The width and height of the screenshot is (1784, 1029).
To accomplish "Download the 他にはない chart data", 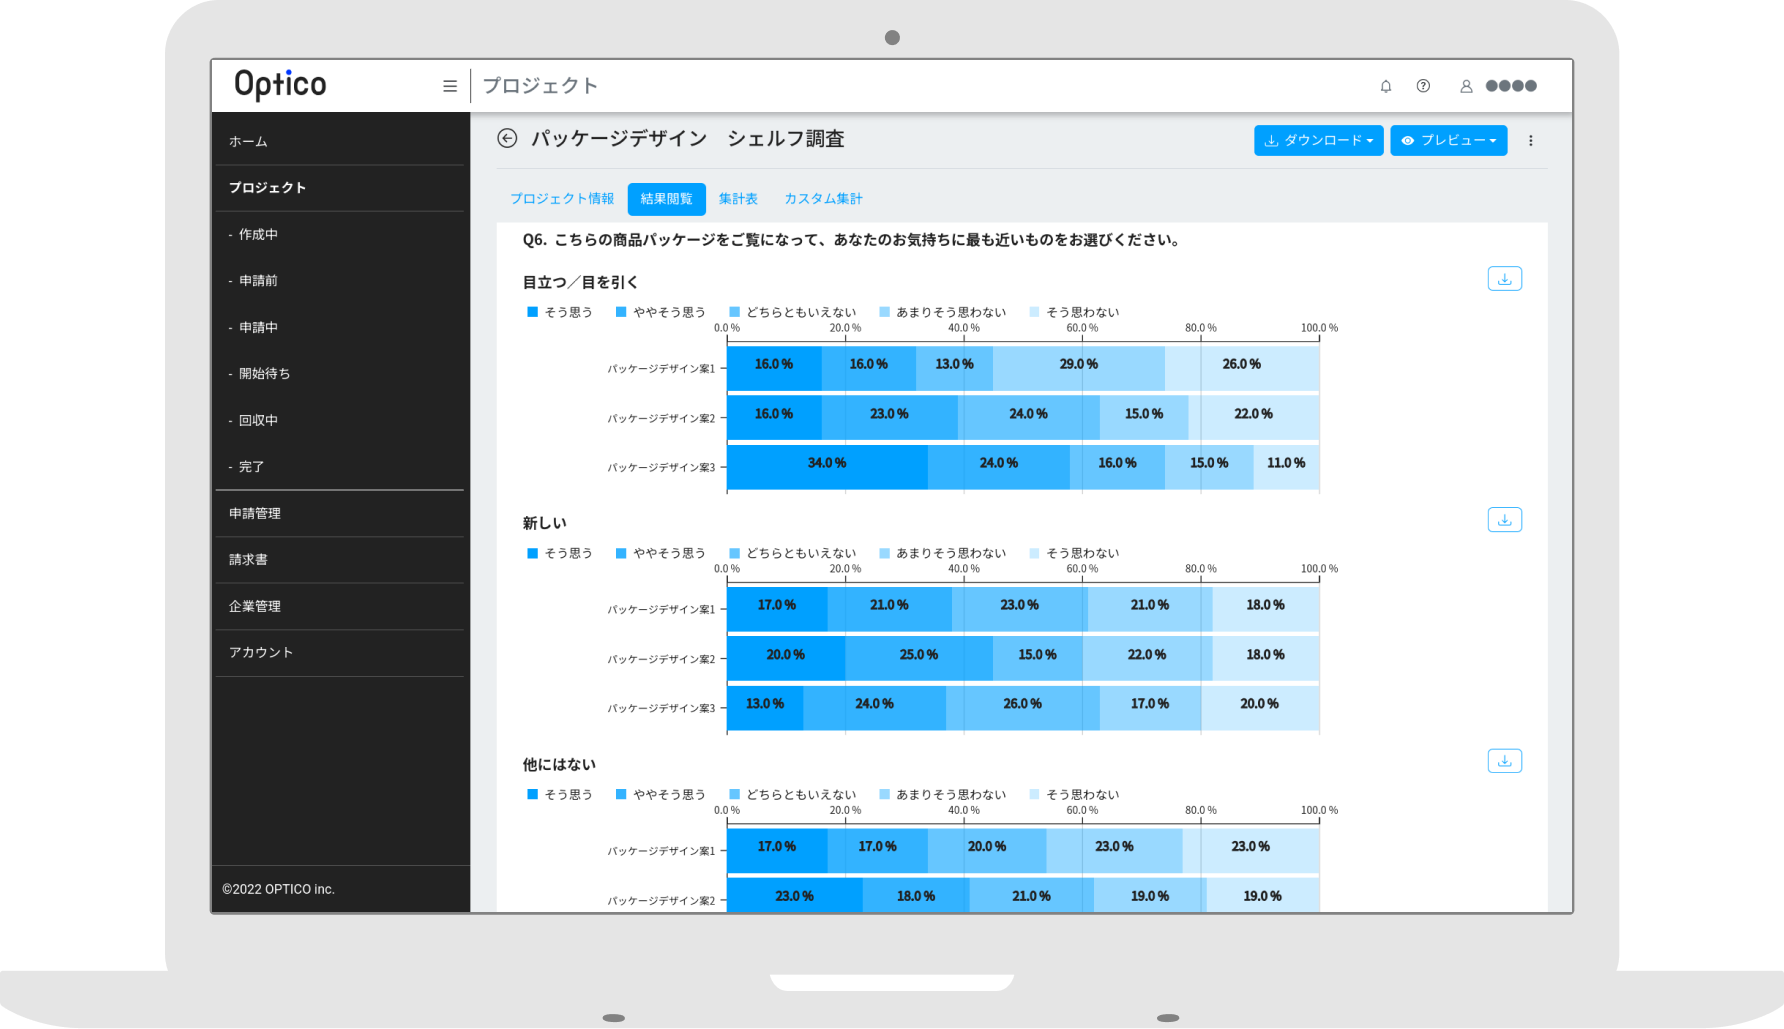I will click(x=1504, y=760).
